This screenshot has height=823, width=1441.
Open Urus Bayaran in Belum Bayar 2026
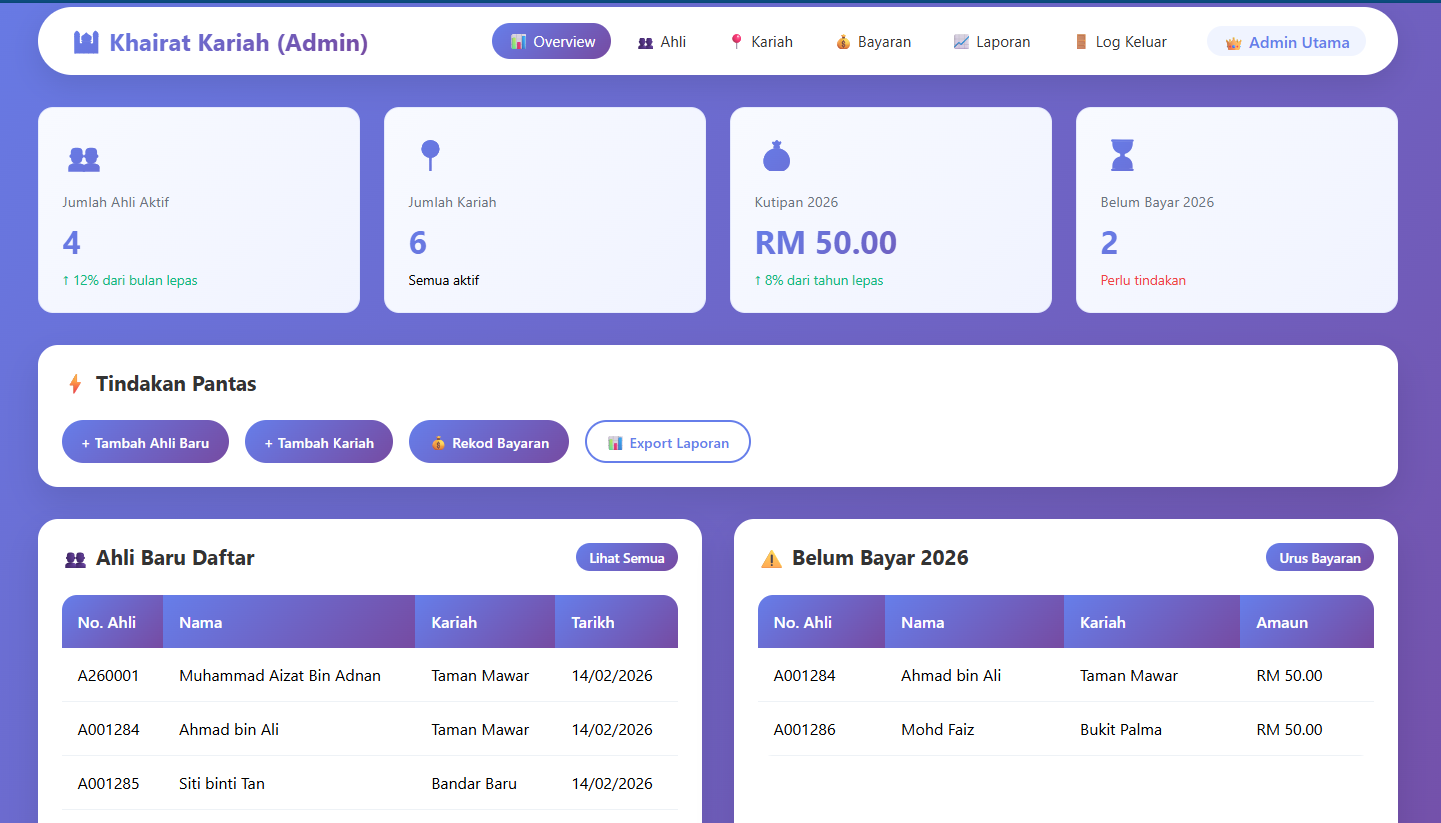[1319, 557]
